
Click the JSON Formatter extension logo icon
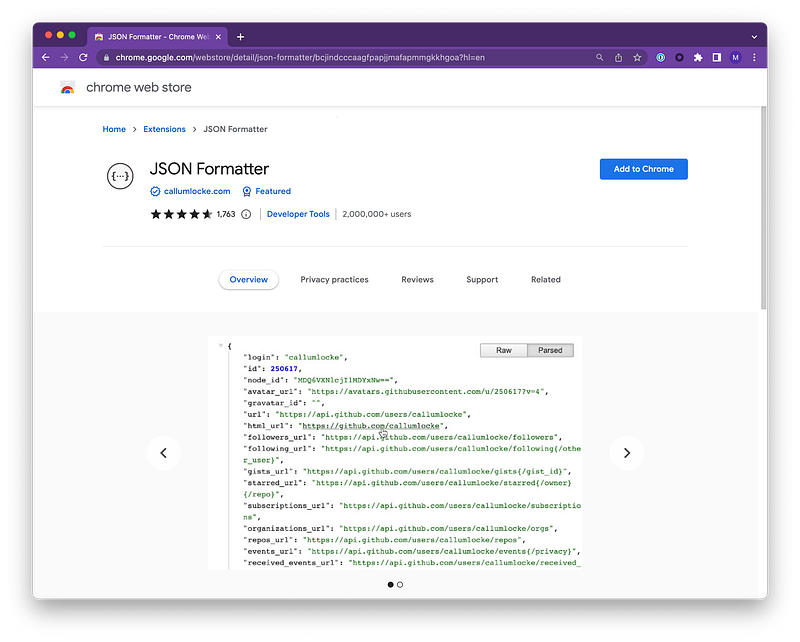click(x=120, y=176)
